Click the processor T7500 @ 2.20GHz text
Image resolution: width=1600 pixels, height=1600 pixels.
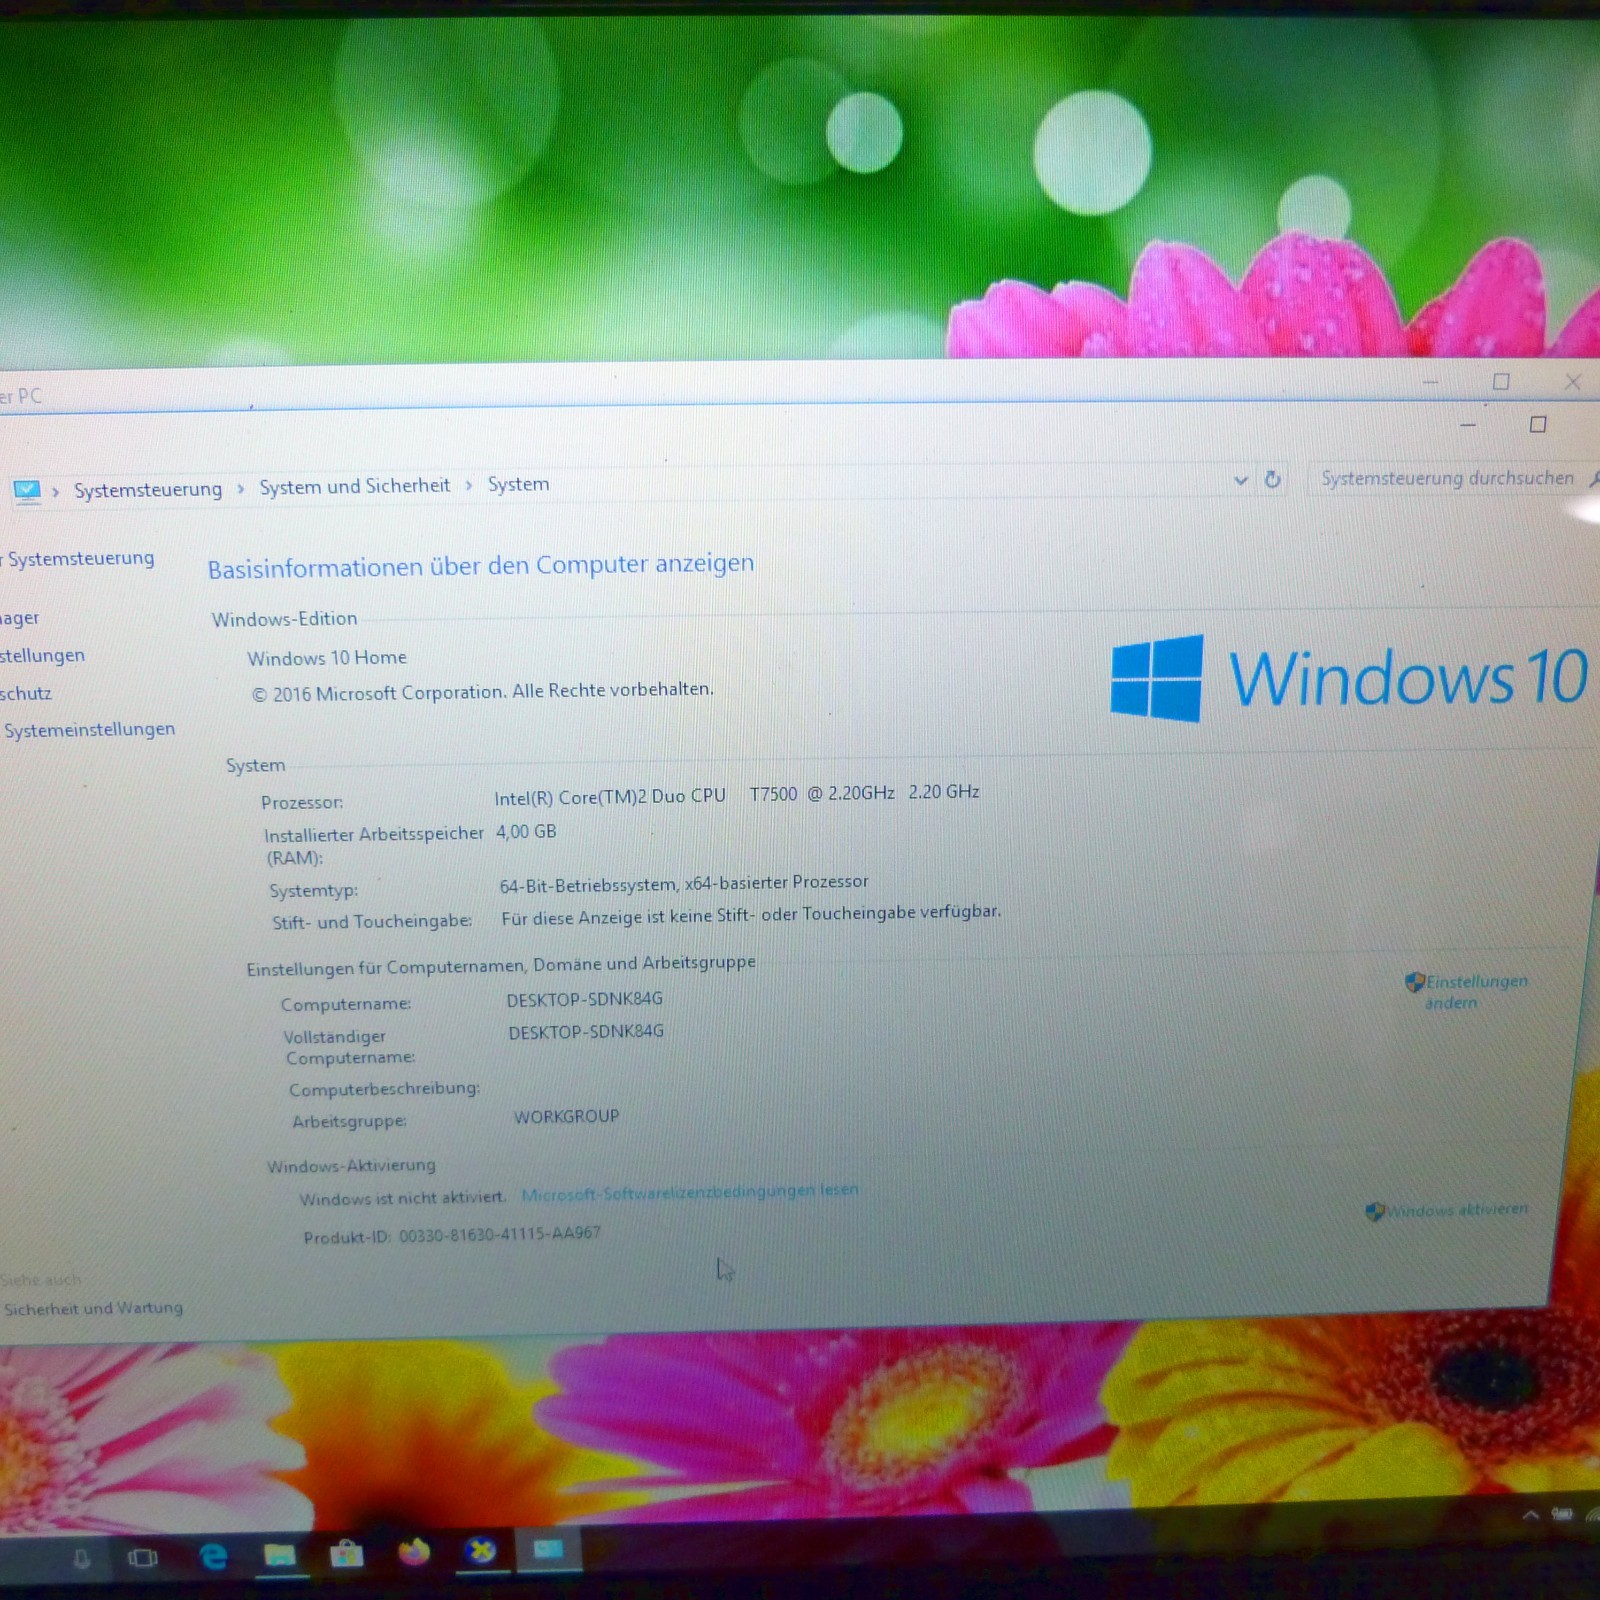pos(822,793)
